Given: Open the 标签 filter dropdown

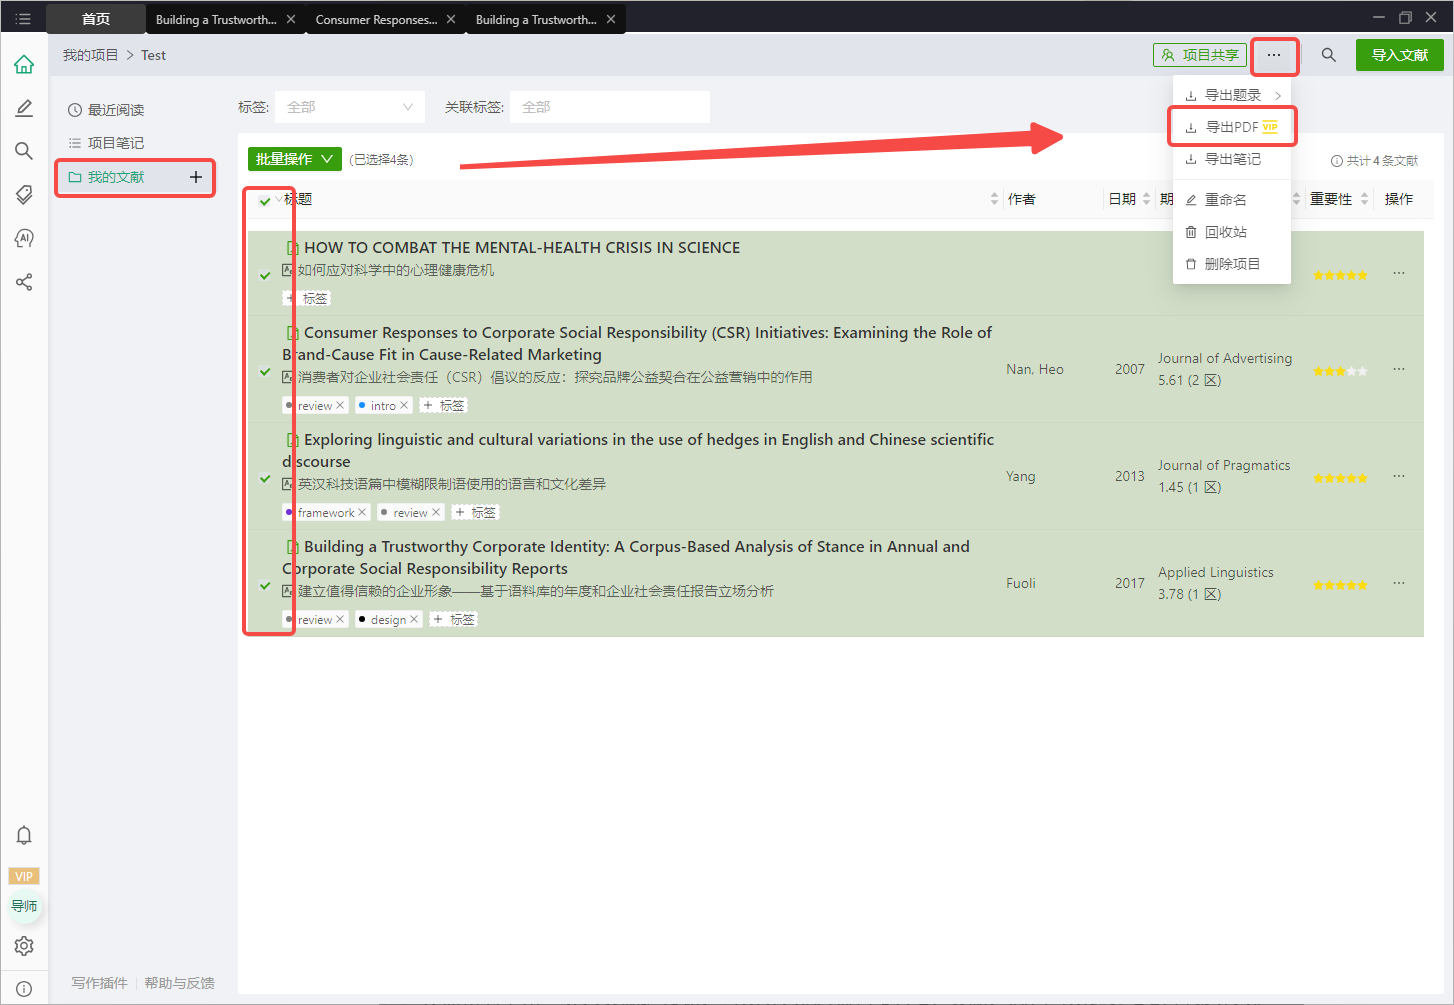Looking at the screenshot, I should coord(350,107).
